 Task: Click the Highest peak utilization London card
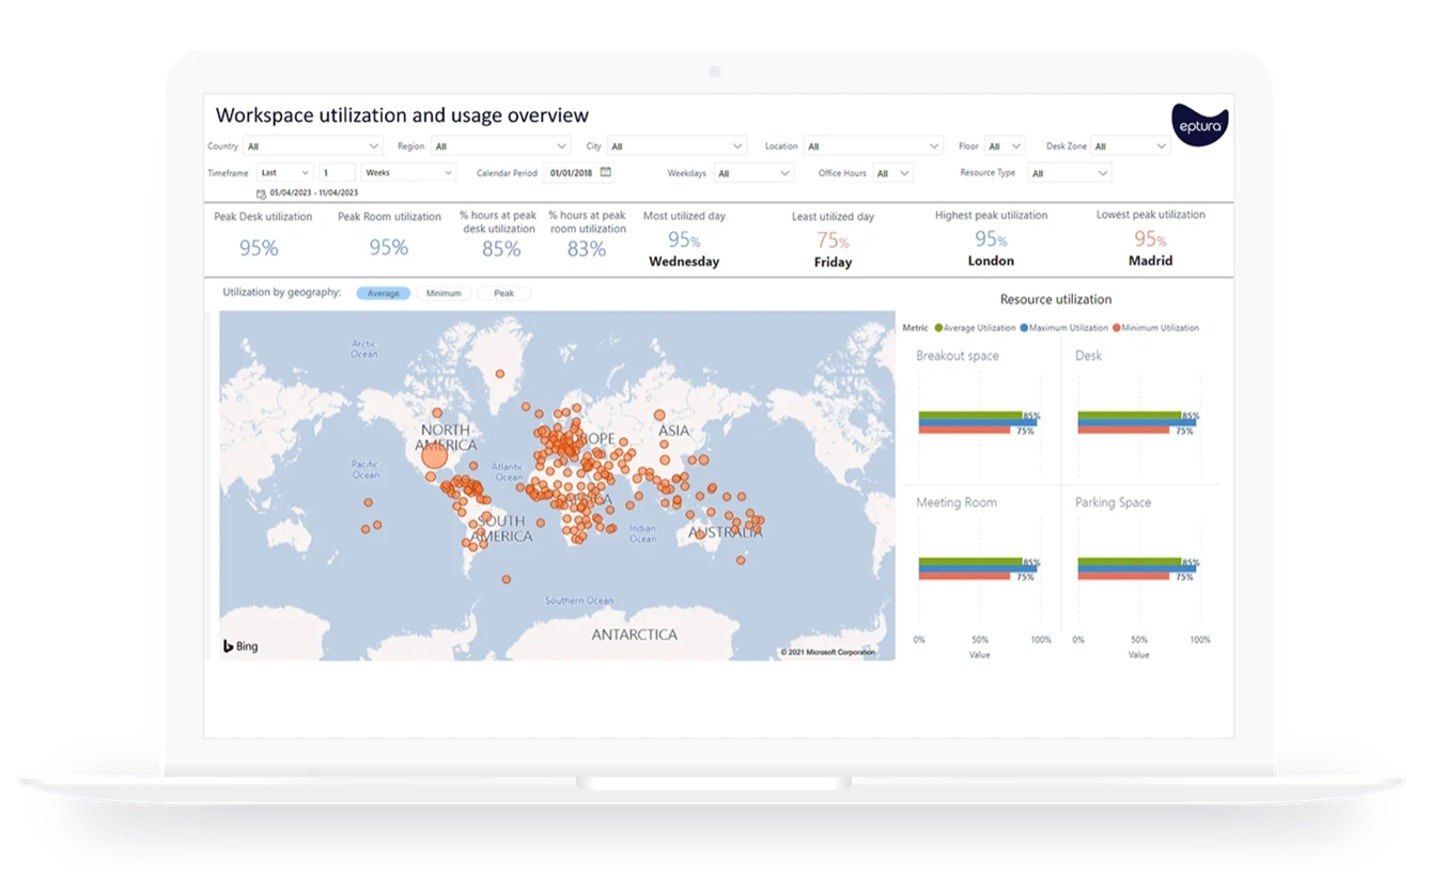tap(991, 238)
